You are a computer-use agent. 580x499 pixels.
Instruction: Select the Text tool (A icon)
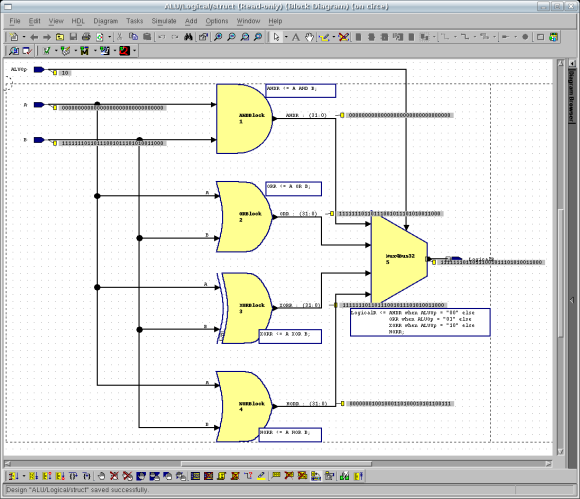pyautogui.click(x=296, y=37)
